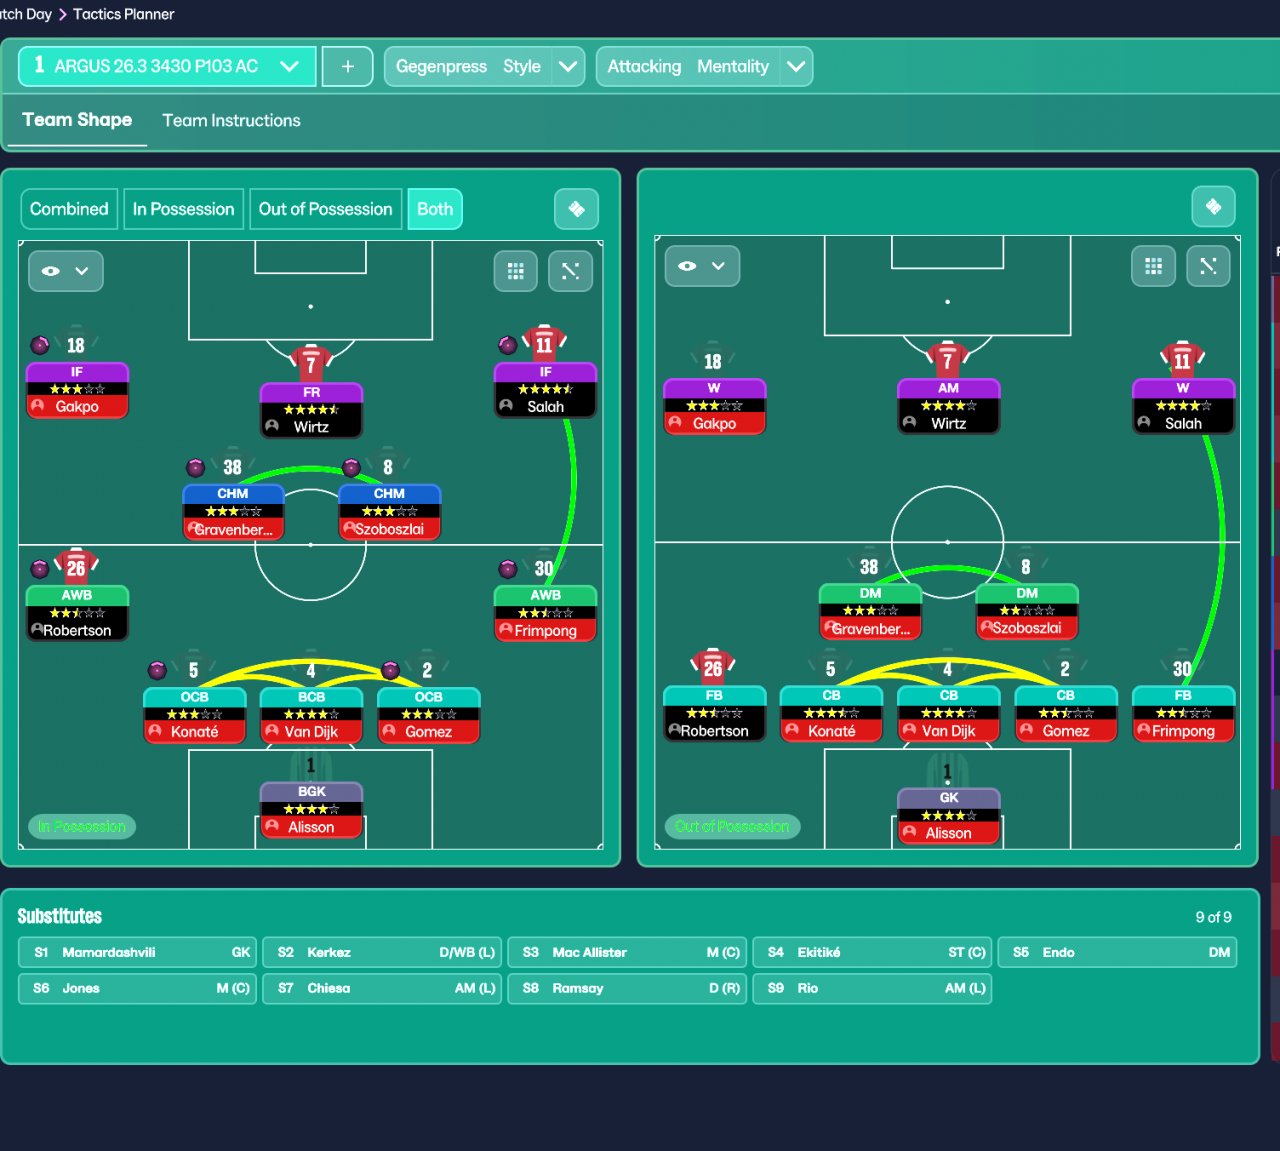The width and height of the screenshot is (1280, 1151).
Task: Select substitute S4 Ekitiké
Action: tap(872, 952)
